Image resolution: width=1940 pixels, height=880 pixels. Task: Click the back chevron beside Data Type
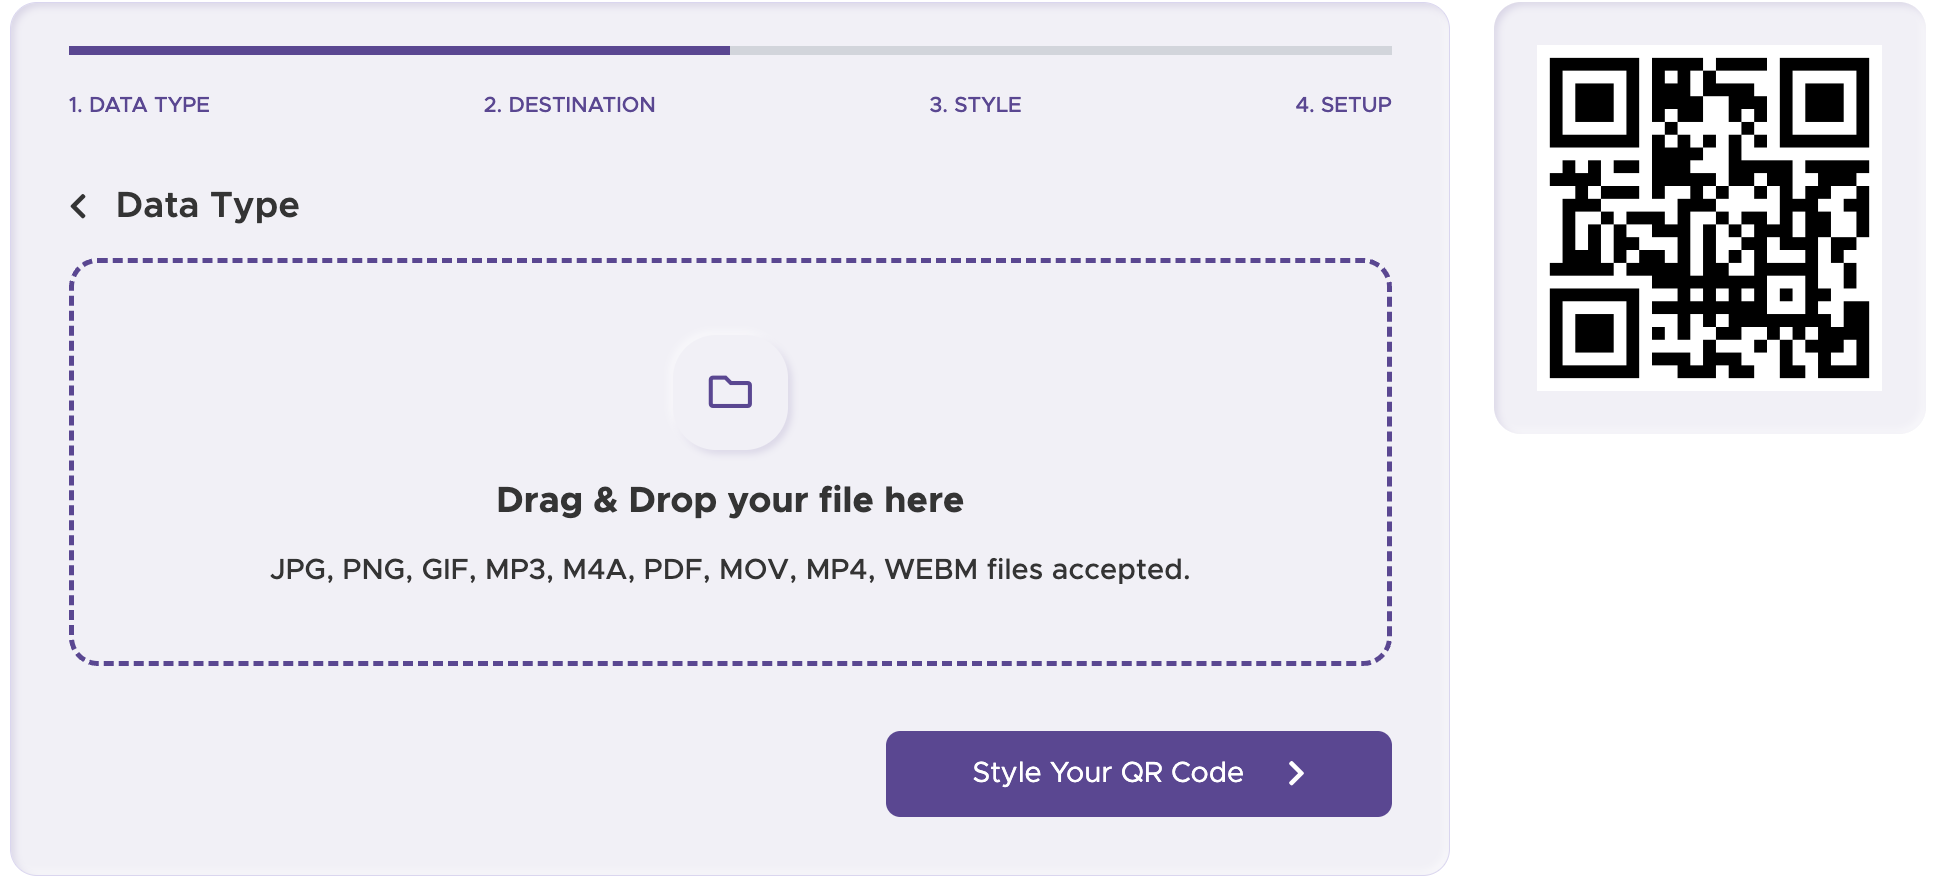79,206
